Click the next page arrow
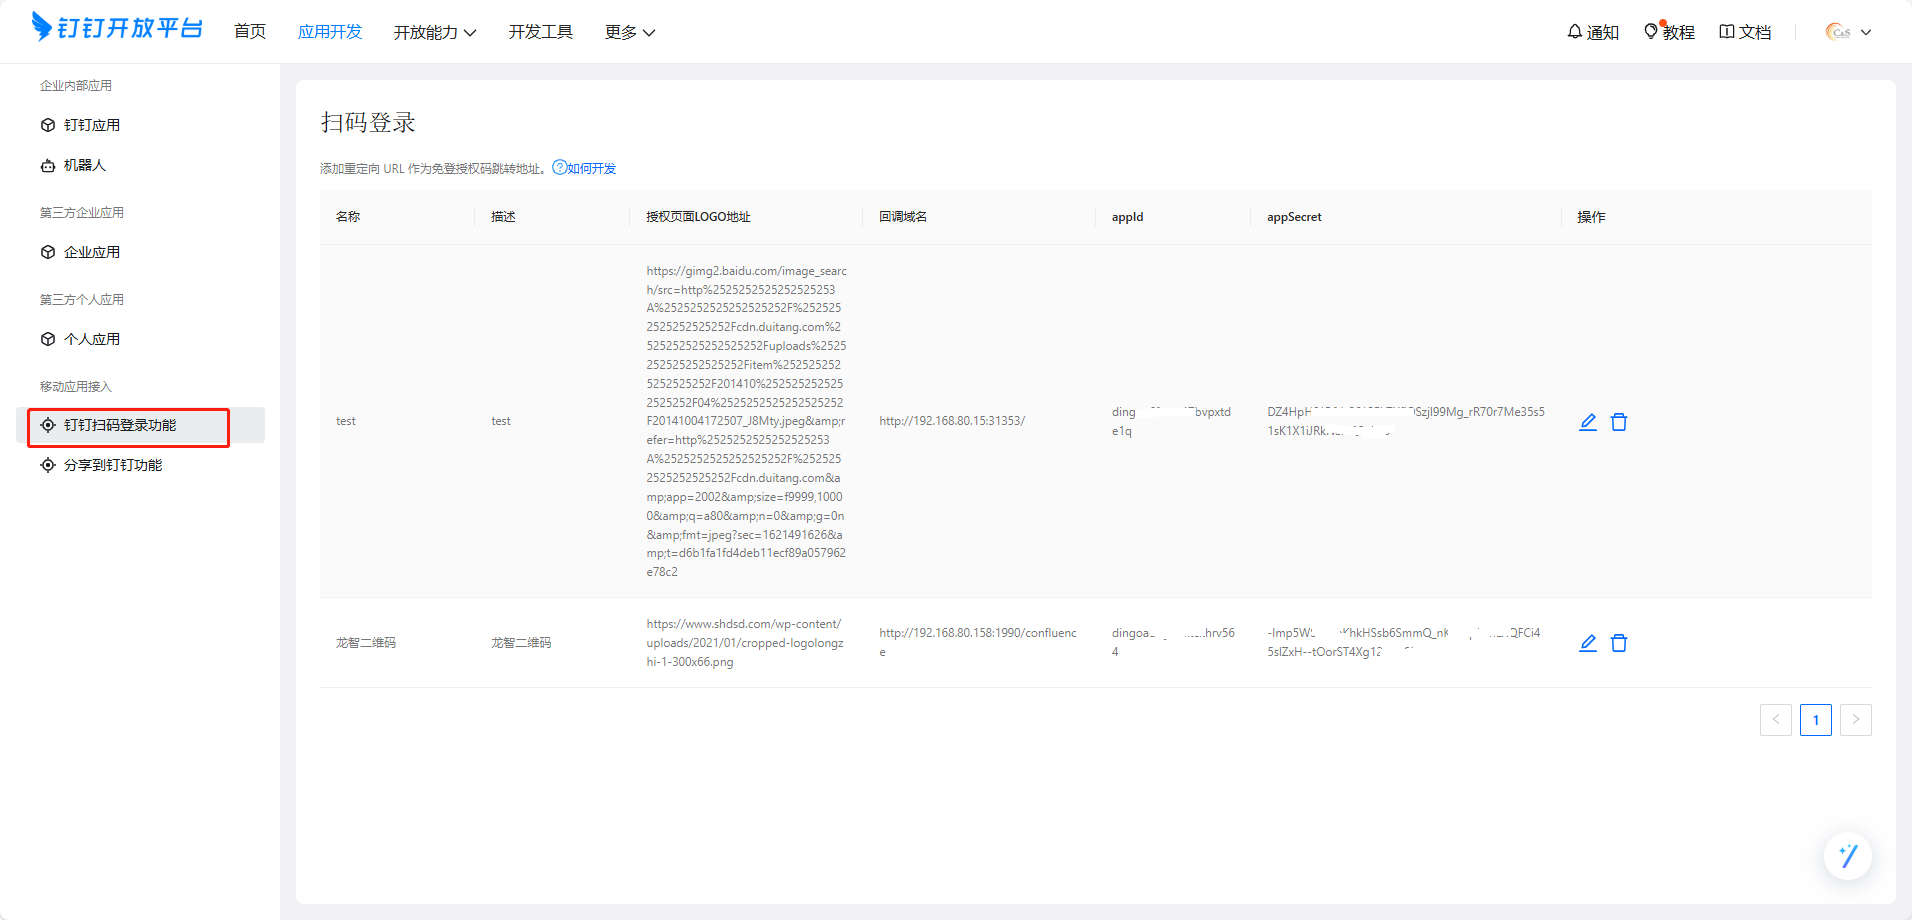This screenshot has width=1912, height=920. tap(1855, 720)
